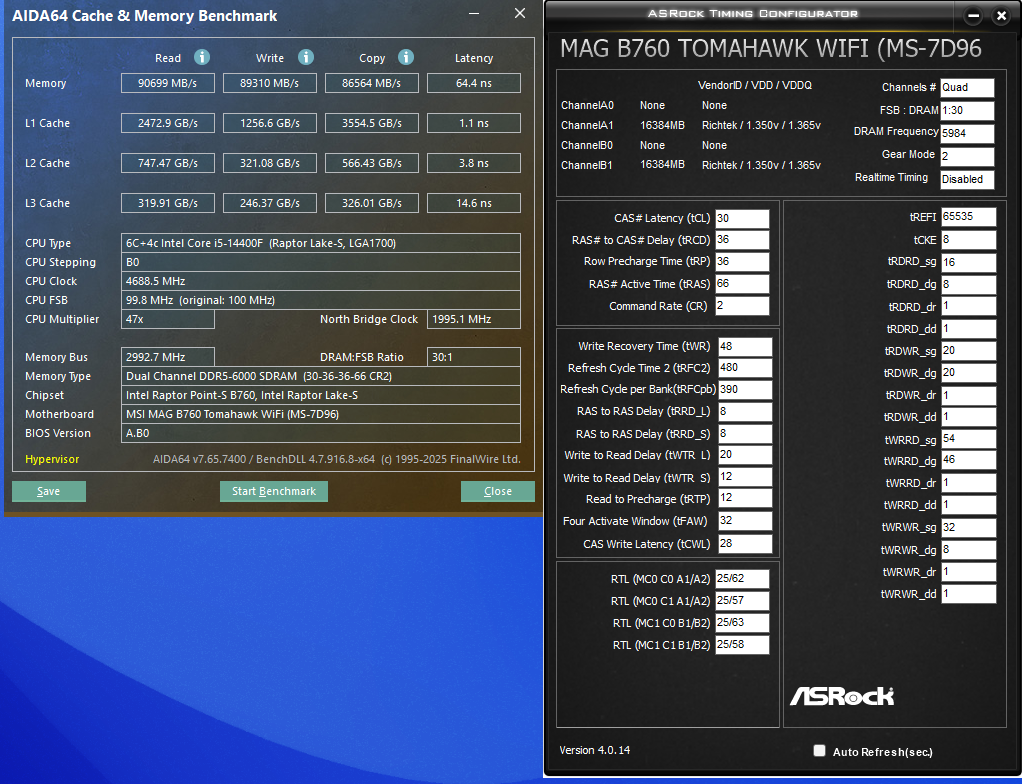Click the Write Recovery Time (tWR) field
Image resolution: width=1022 pixels, height=784 pixels.
coord(745,346)
